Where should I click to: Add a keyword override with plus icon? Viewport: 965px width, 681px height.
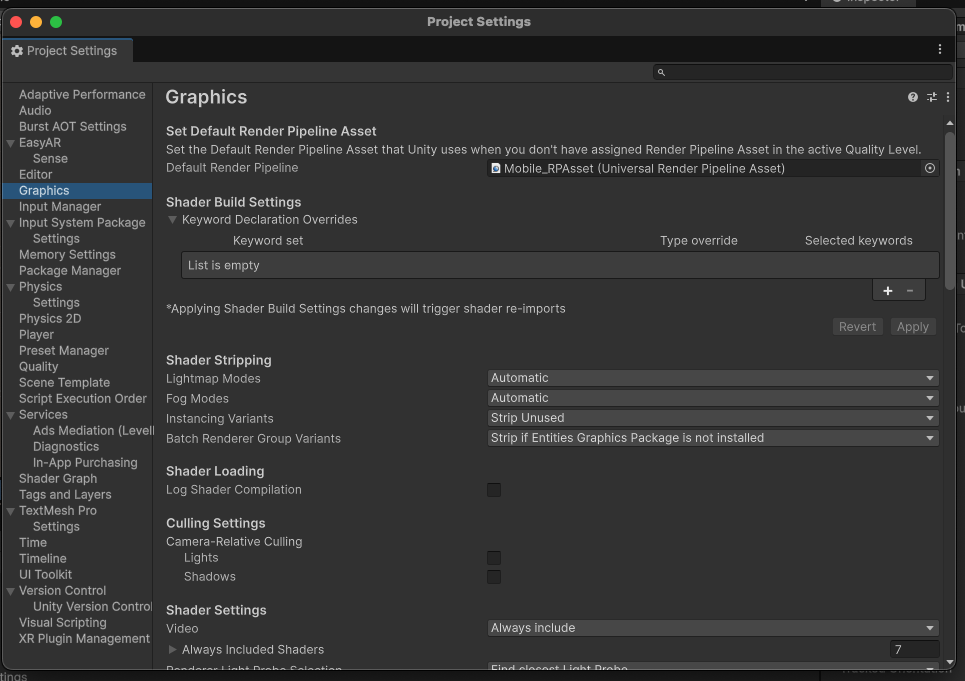887,291
